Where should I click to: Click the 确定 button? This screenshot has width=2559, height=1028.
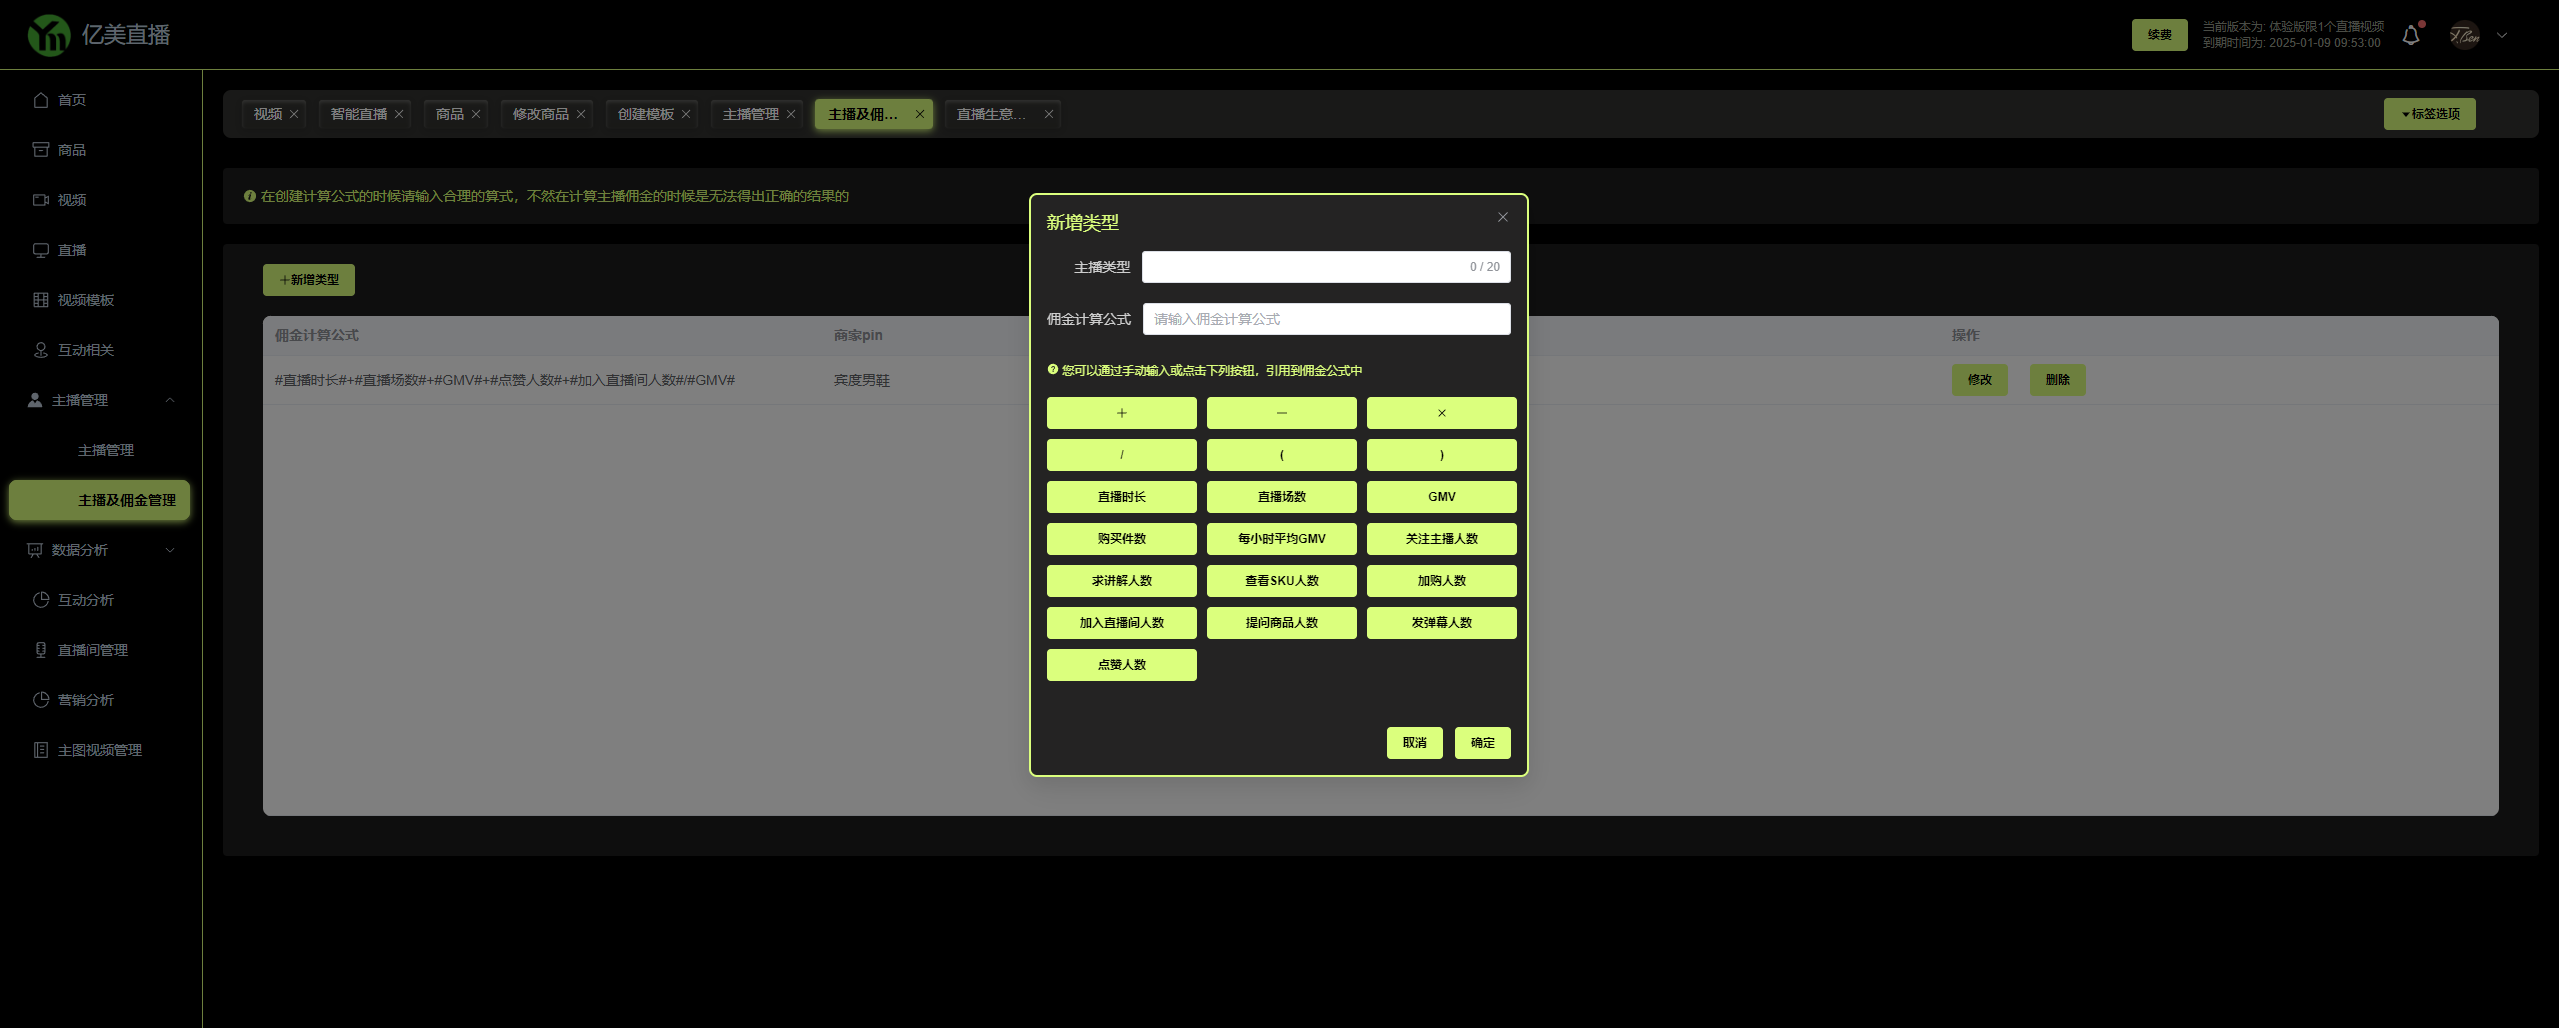(x=1482, y=743)
